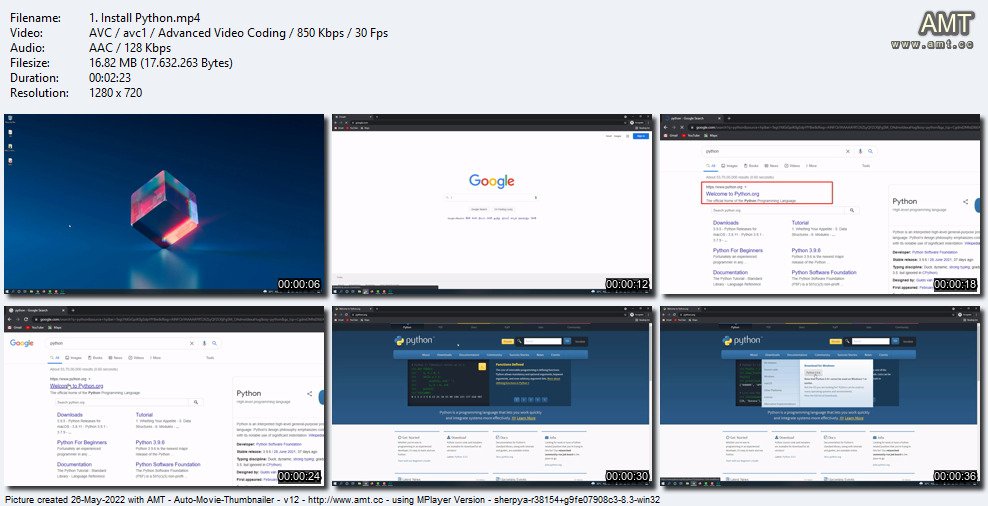Open the Downloads menu thumbnail at 00:00:36

[820, 396]
